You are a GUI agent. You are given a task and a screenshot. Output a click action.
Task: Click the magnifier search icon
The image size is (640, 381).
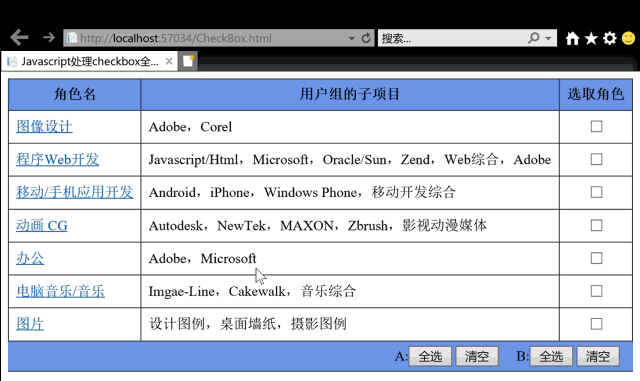click(x=533, y=38)
